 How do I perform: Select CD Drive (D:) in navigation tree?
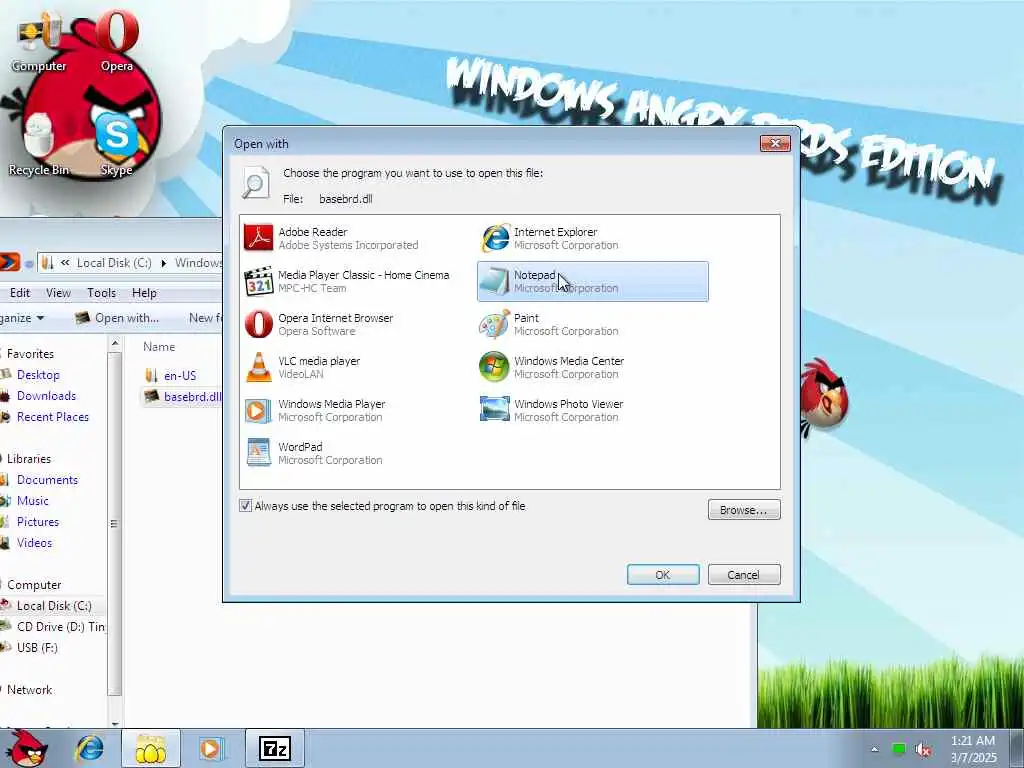tap(61, 626)
